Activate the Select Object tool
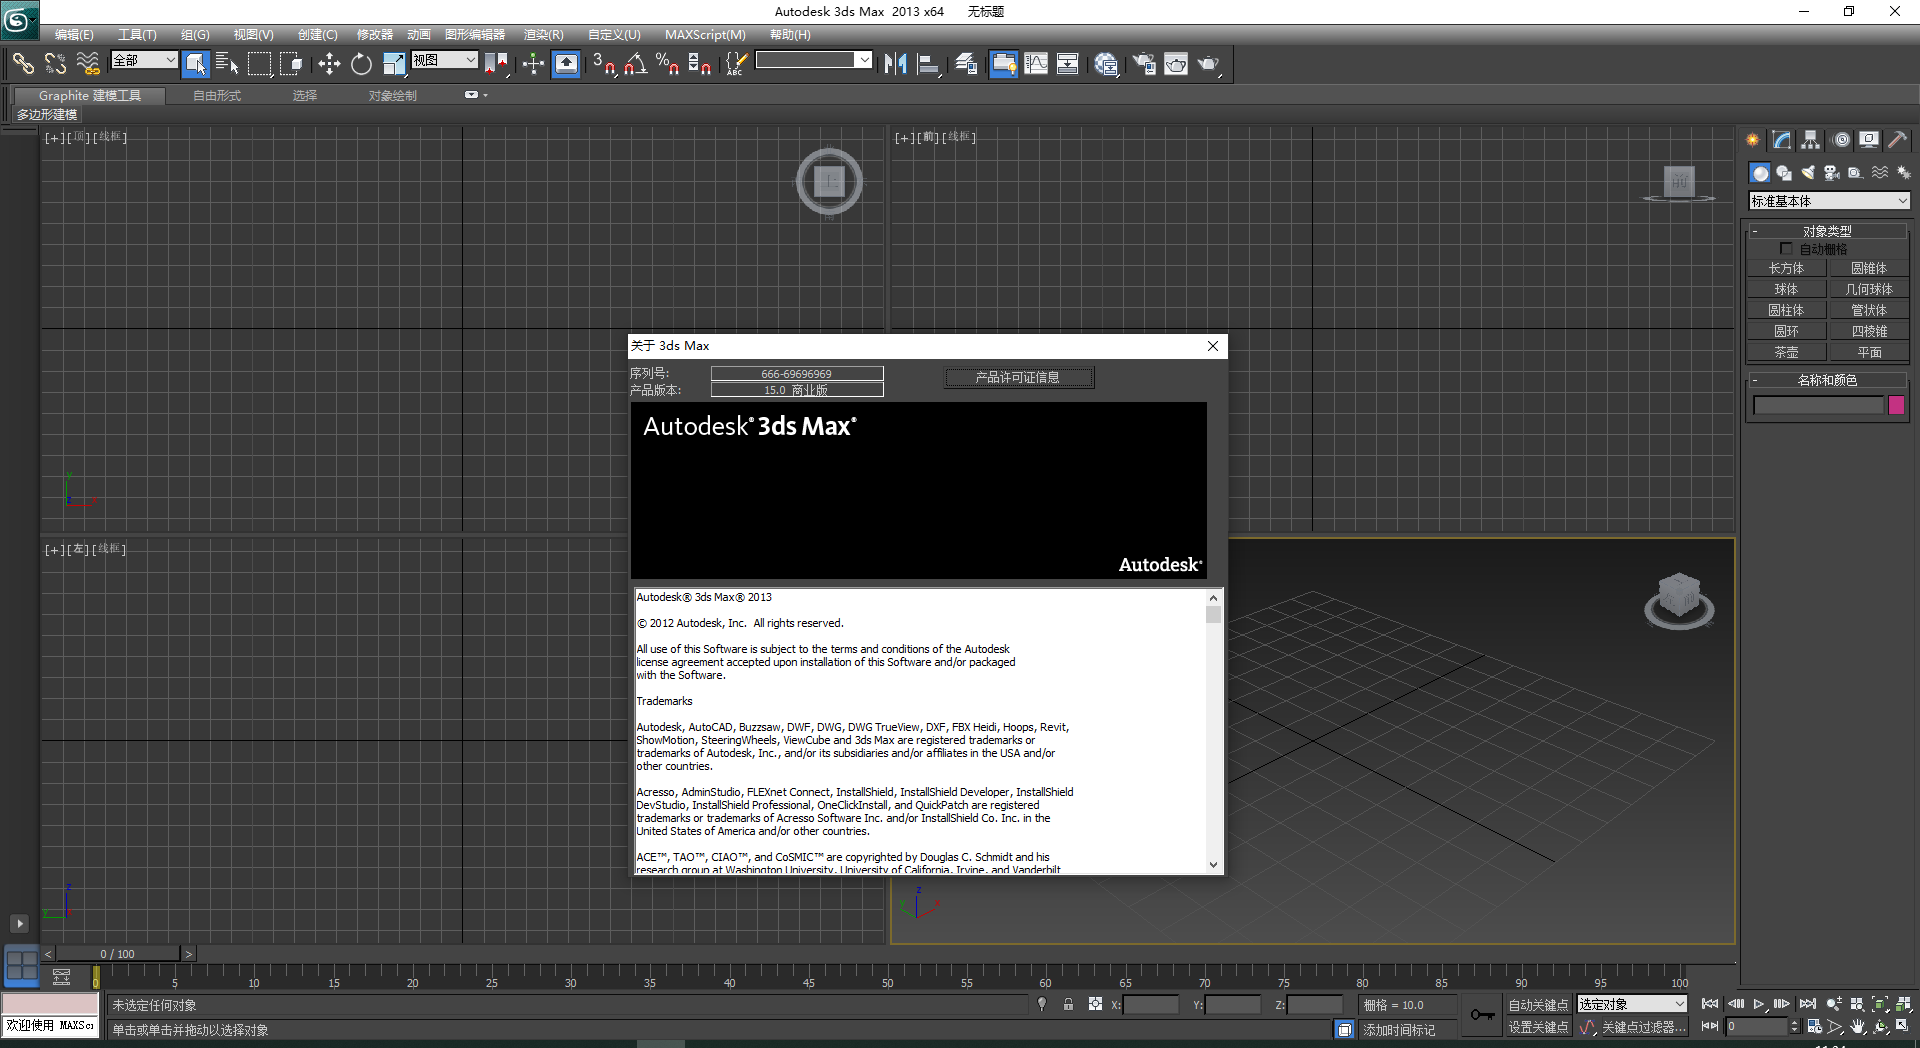 196,64
